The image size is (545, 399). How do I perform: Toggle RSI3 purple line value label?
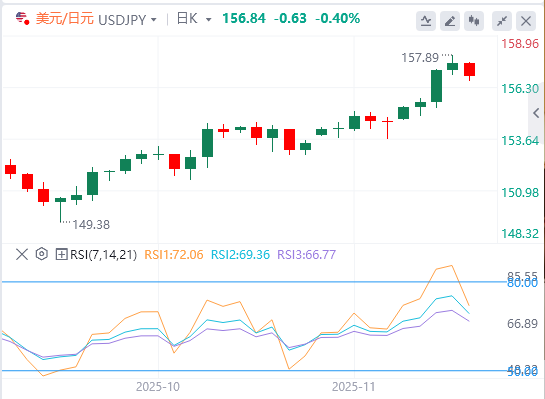(x=307, y=255)
